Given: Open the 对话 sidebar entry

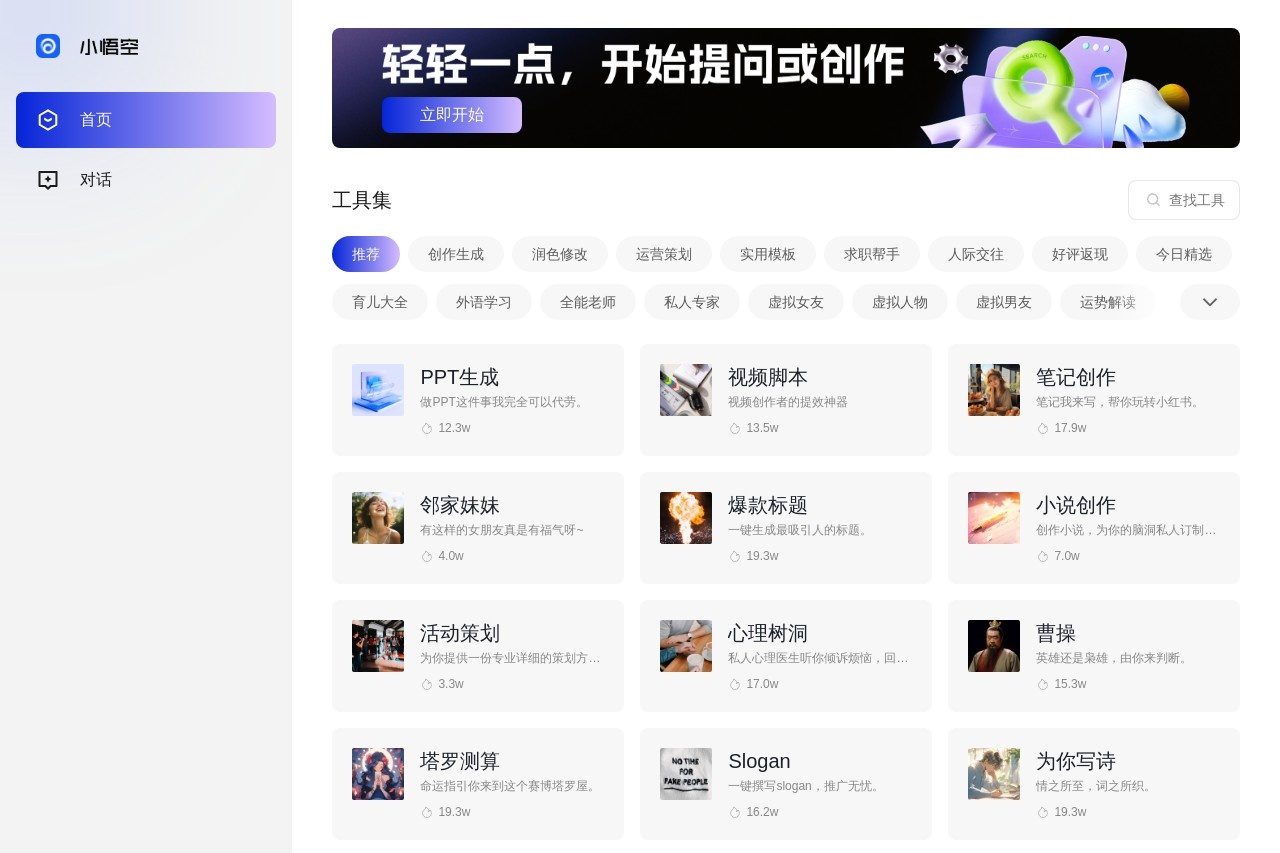Looking at the screenshot, I should [x=96, y=179].
